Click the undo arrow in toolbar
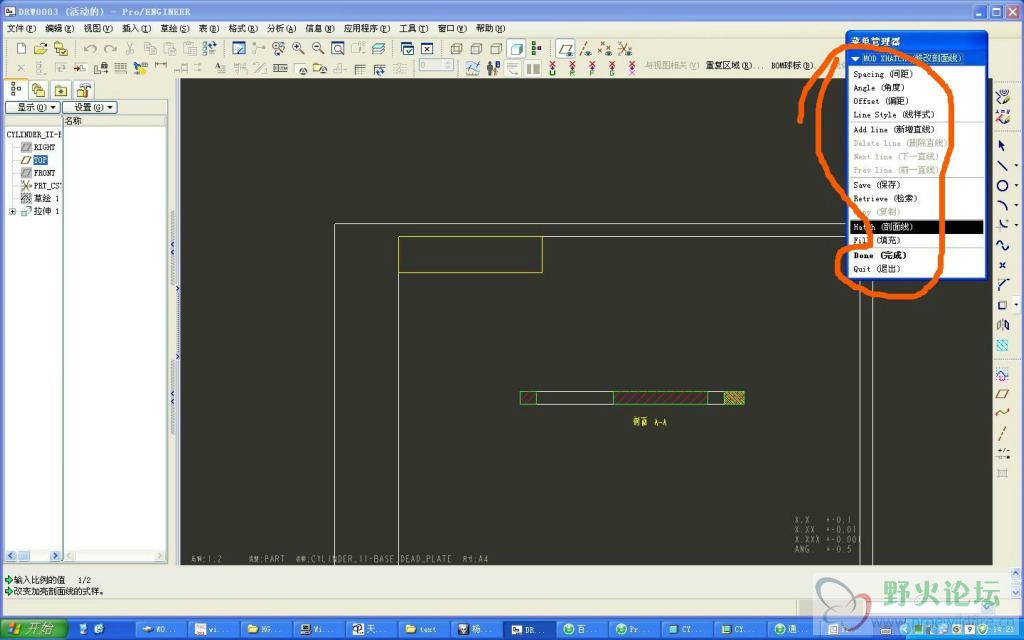The image size is (1024, 640). (90, 48)
